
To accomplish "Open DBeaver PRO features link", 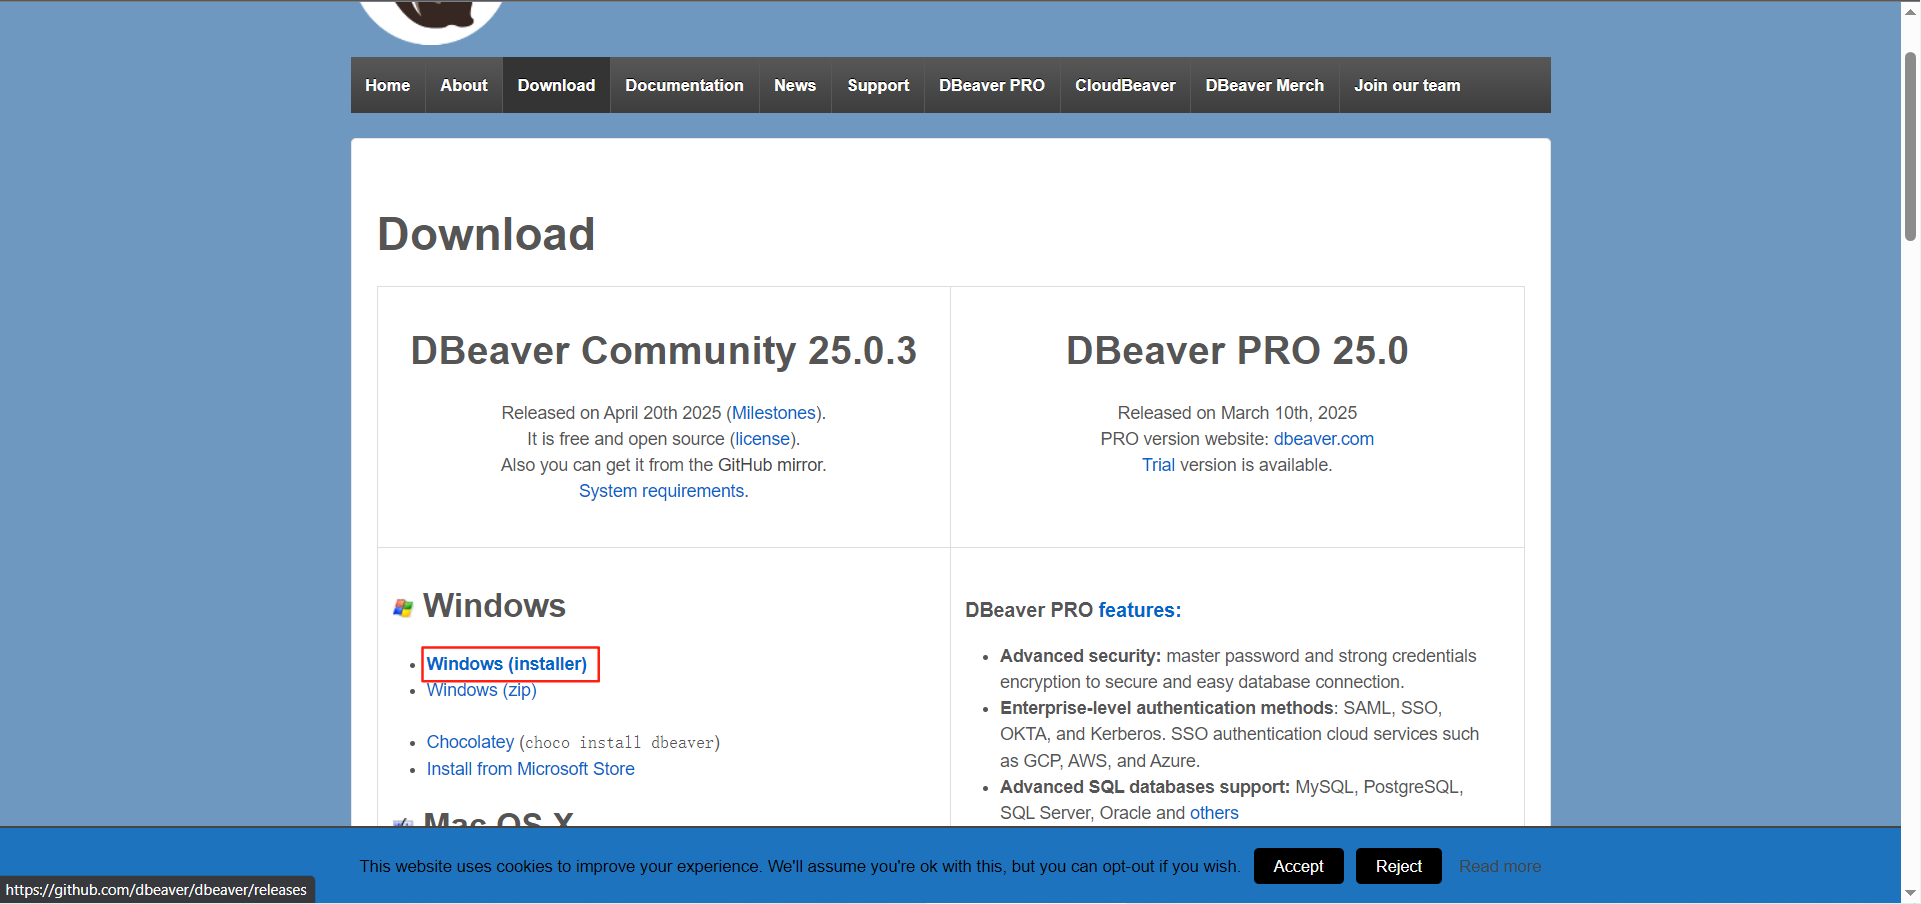I will (1139, 610).
